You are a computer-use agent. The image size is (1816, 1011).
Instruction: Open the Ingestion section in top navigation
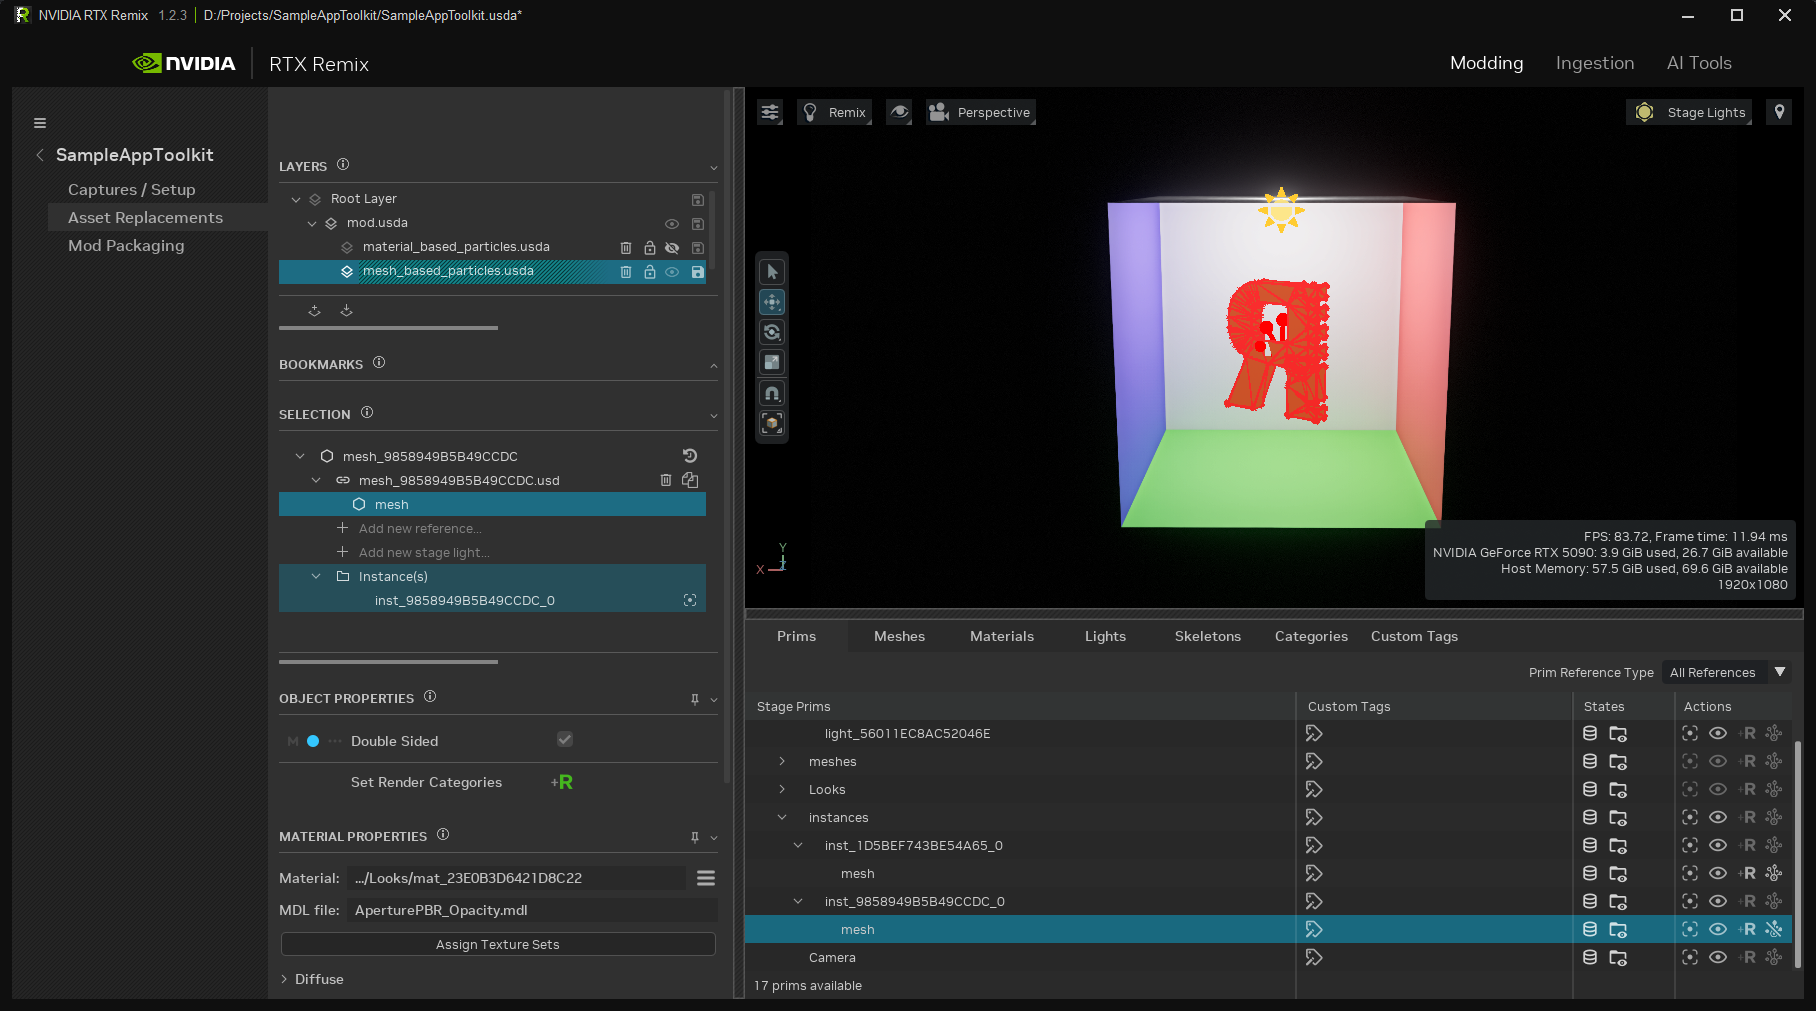[x=1594, y=63]
